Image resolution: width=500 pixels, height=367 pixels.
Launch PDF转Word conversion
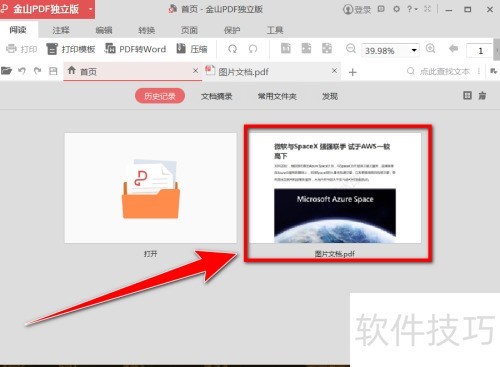pyautogui.click(x=135, y=49)
